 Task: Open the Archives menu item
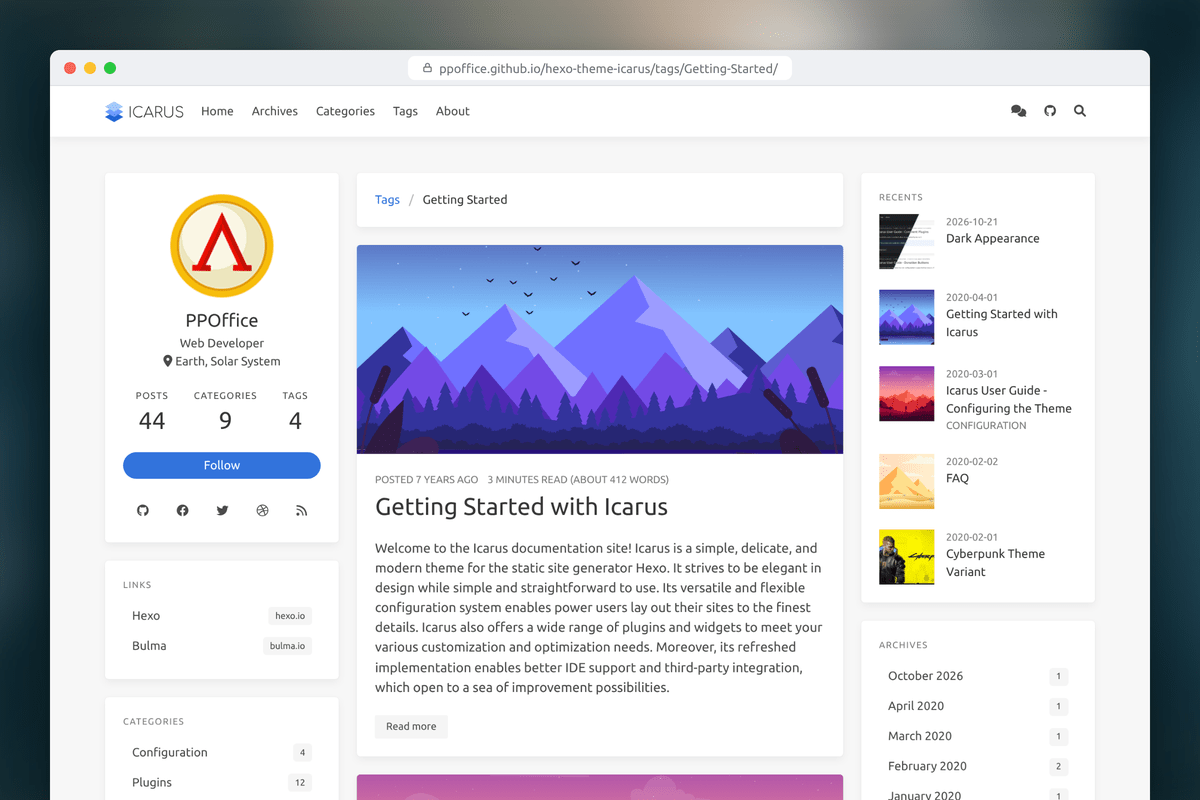(x=275, y=112)
